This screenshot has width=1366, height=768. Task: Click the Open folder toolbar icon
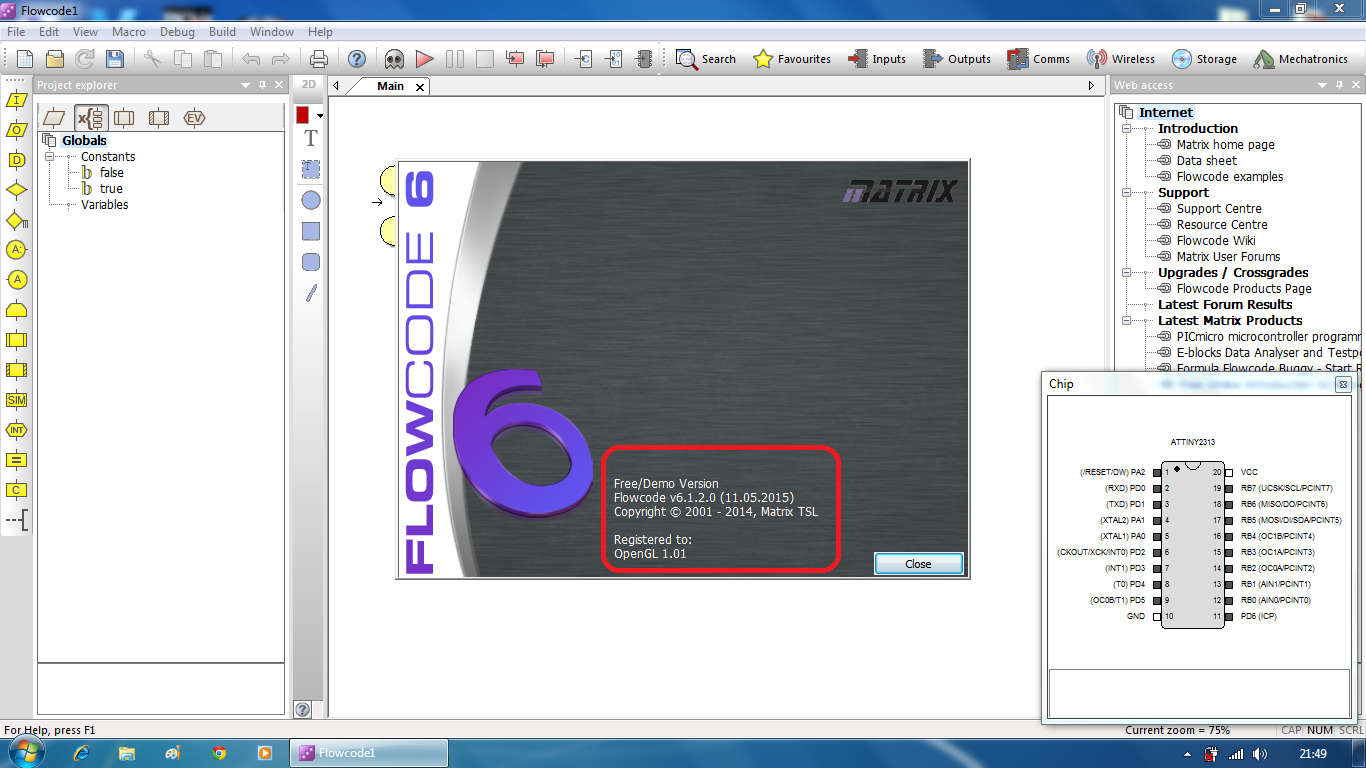(x=55, y=59)
